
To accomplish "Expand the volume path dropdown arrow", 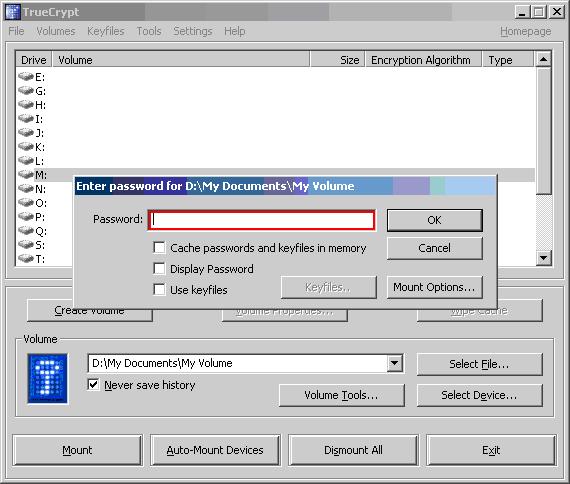I will point(394,363).
